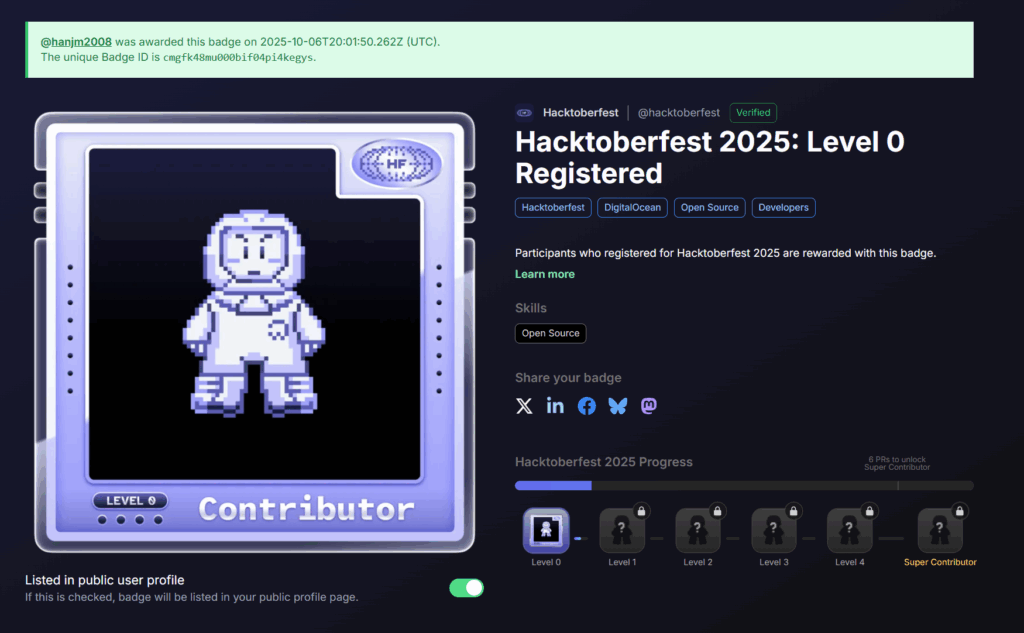1024x633 pixels.
Task: Click the locked Super Contributor badge
Action: tap(940, 530)
